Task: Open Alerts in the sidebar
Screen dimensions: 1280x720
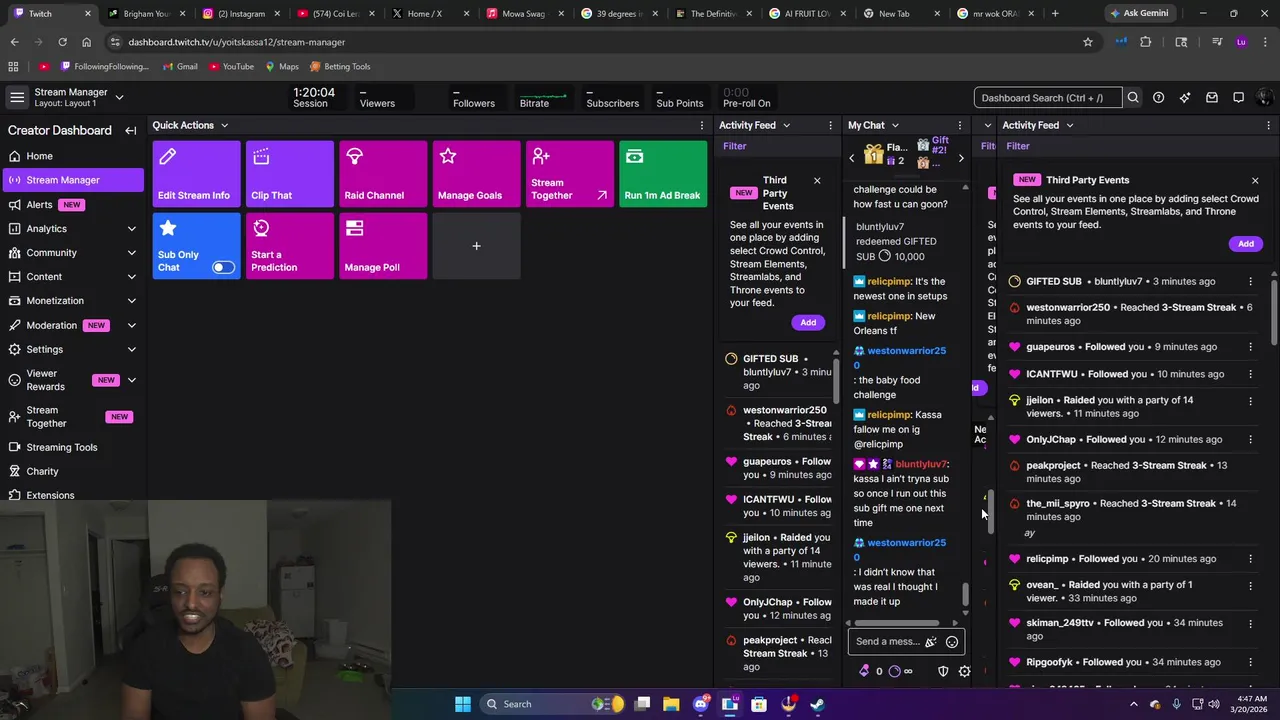Action: 72,205
